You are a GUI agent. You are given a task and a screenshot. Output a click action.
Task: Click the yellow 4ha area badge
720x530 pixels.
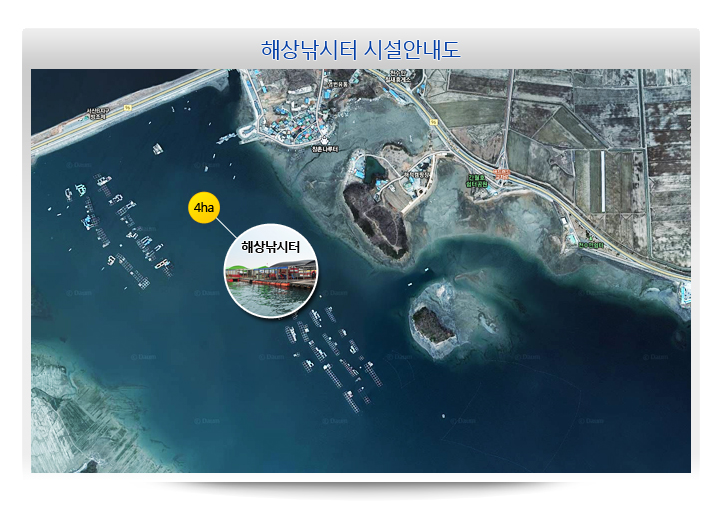[x=203, y=208]
